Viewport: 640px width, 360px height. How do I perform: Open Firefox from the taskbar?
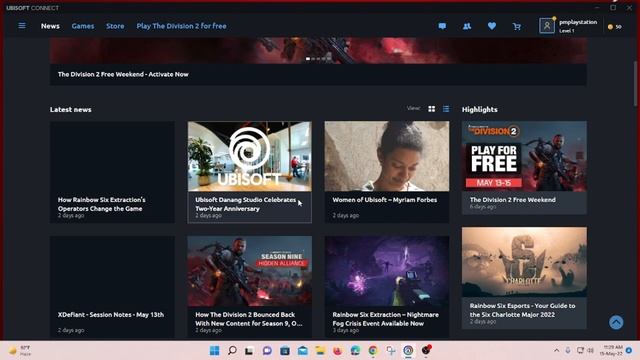point(338,350)
